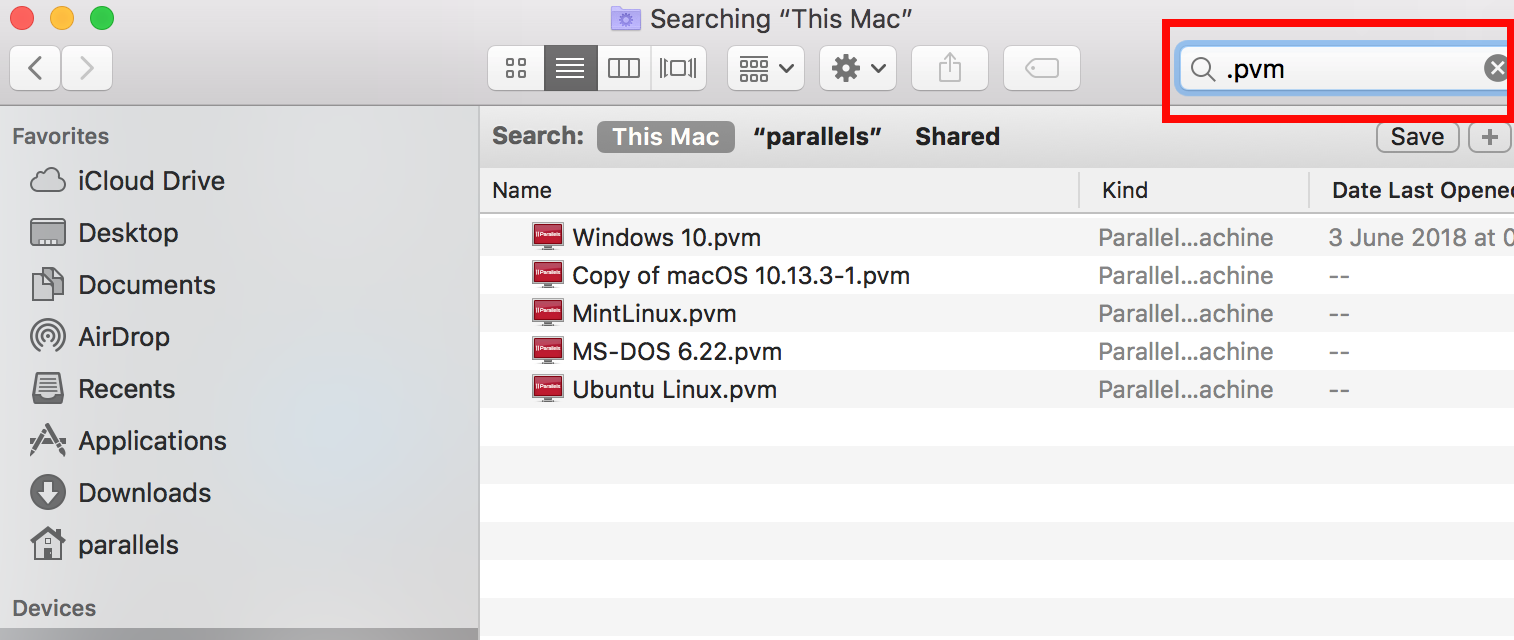Viewport: 1514px width, 640px height.
Task: Add a search criterion with plus button
Action: [1490, 137]
